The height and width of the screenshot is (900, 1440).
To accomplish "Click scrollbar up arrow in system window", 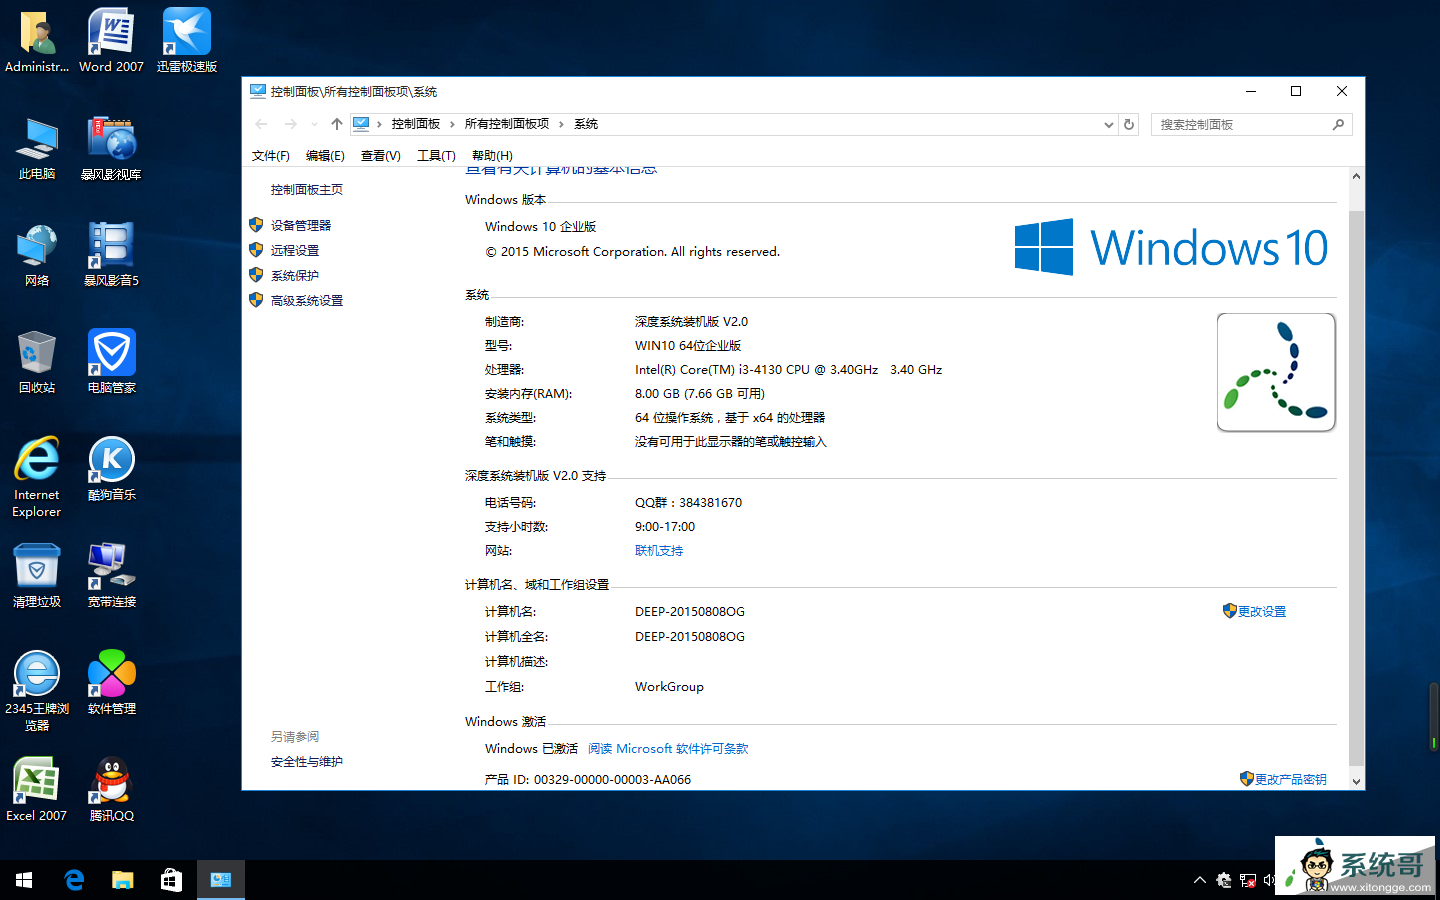I will pos(1356,176).
